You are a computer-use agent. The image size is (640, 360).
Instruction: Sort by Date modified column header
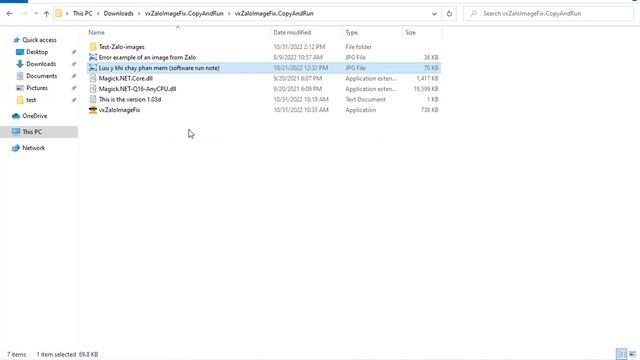292,32
